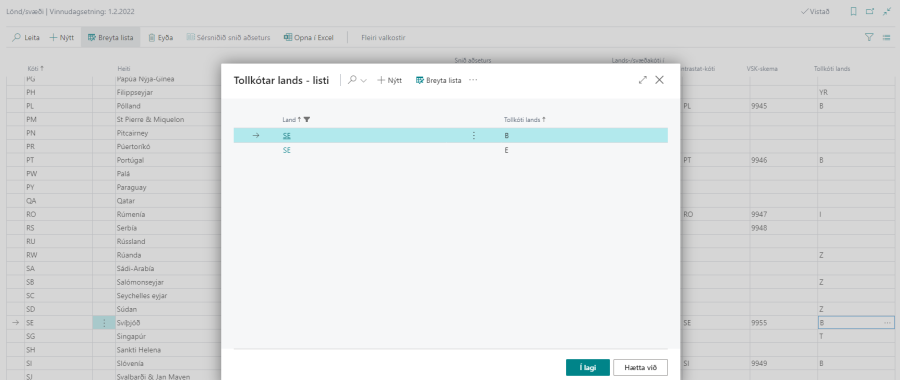Click Breyta lista in the dialog
This screenshot has height=380, width=900.
click(439, 80)
